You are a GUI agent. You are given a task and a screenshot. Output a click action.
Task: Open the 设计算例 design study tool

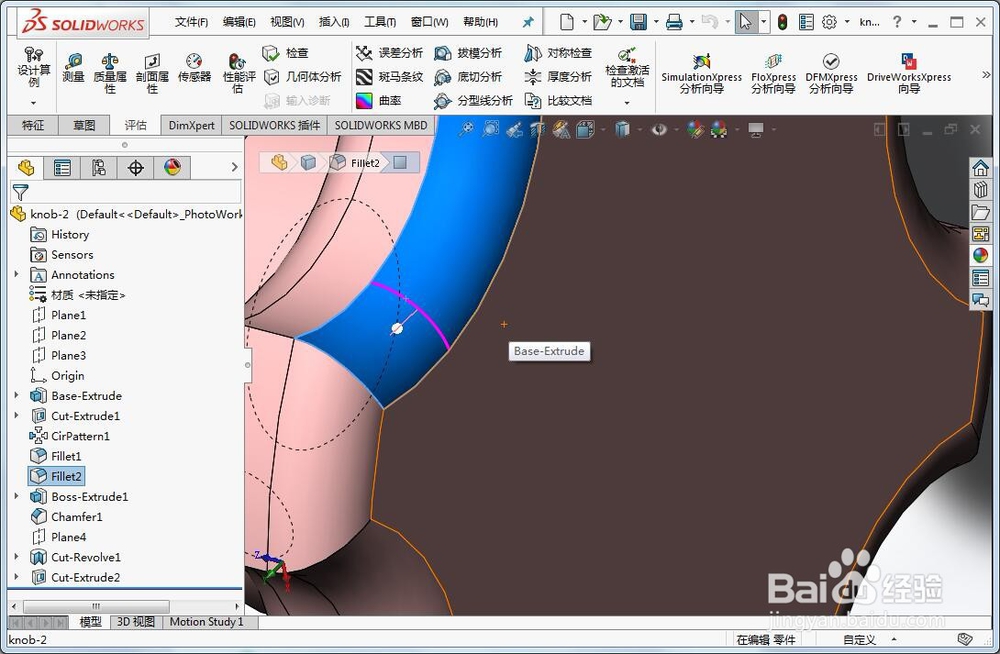click(33, 67)
